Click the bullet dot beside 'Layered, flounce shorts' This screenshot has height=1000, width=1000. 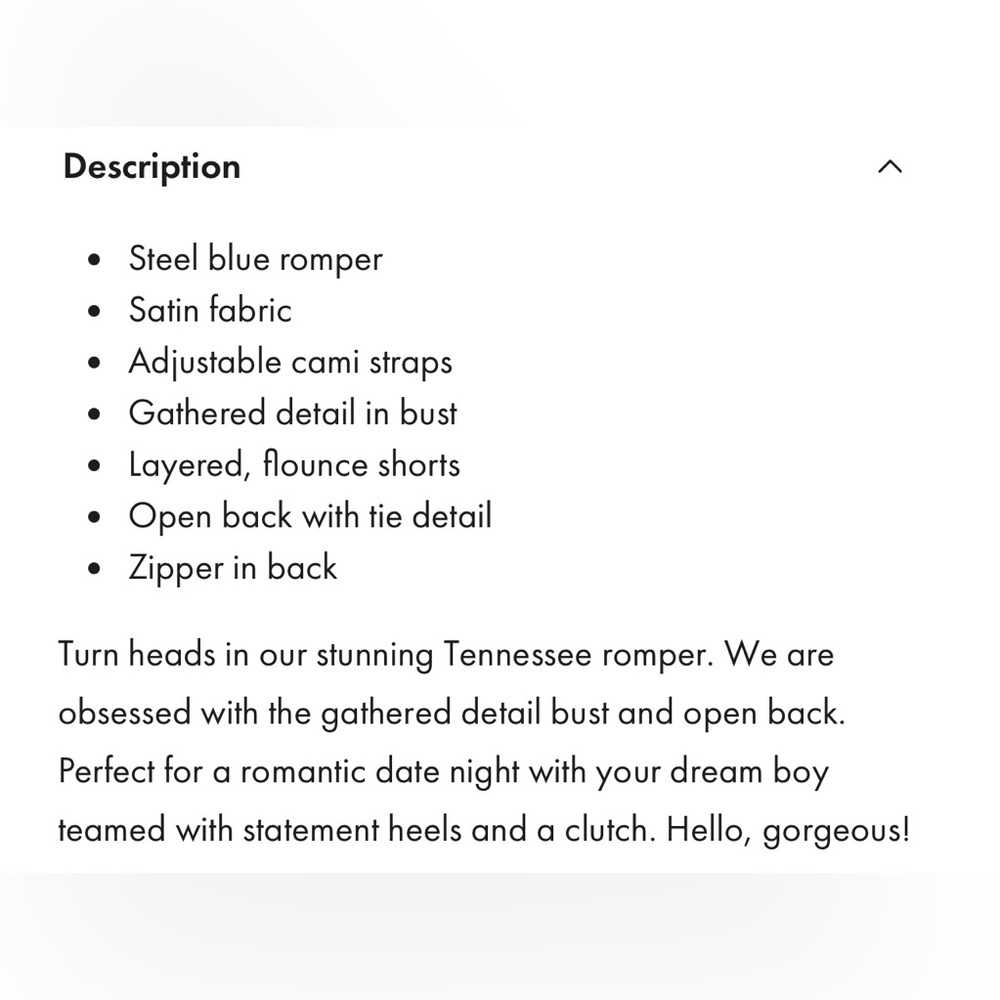94,466
